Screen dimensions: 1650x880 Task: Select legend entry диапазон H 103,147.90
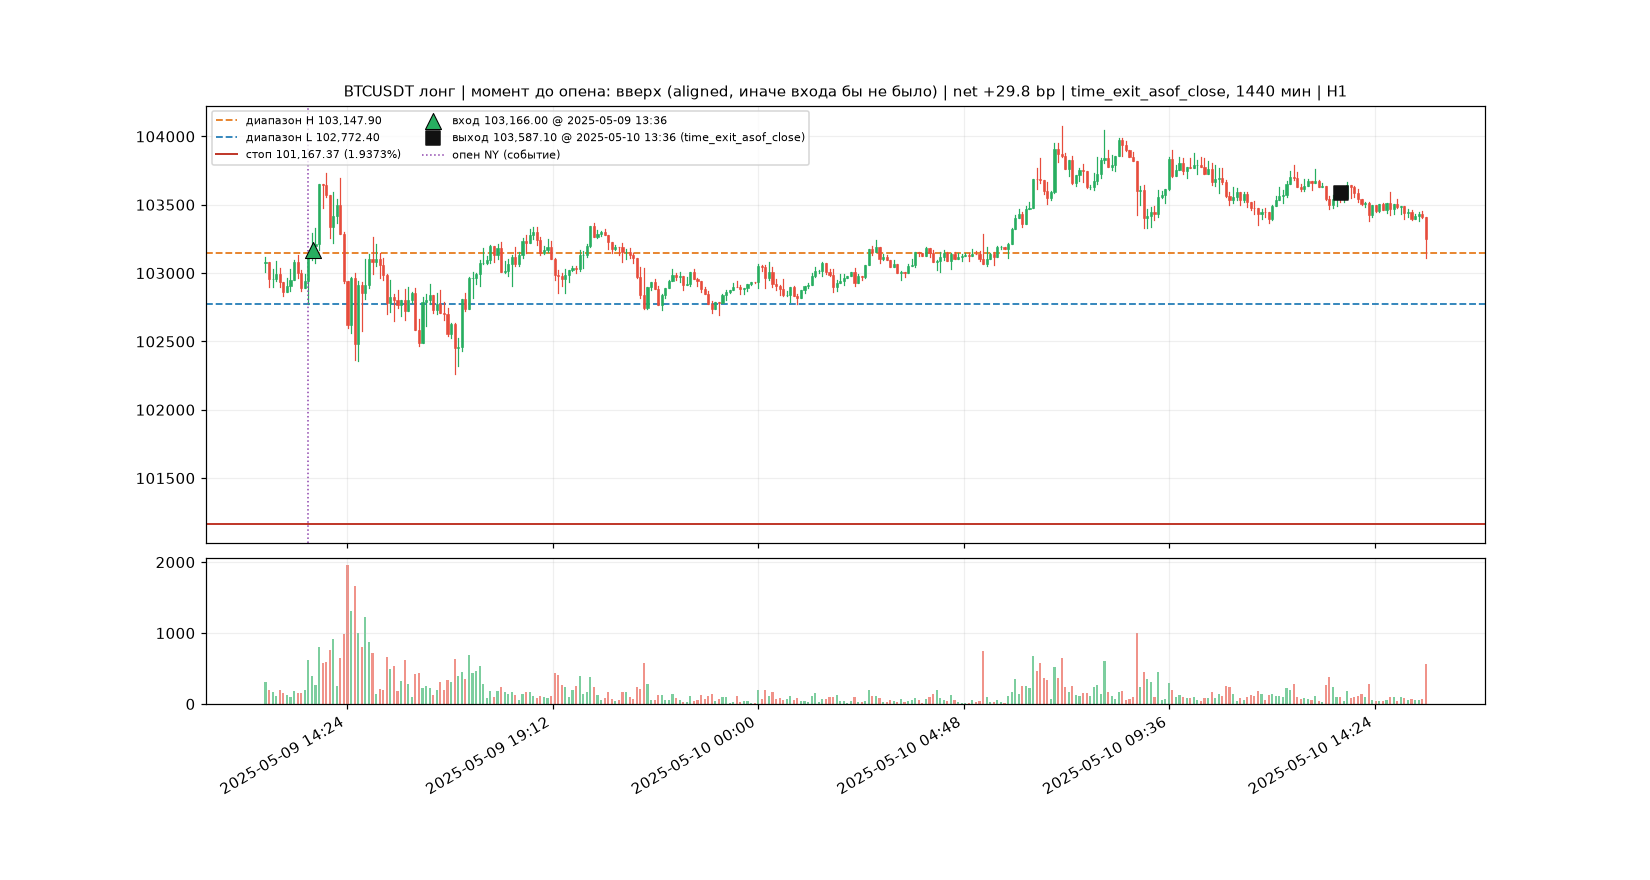[x=314, y=121]
